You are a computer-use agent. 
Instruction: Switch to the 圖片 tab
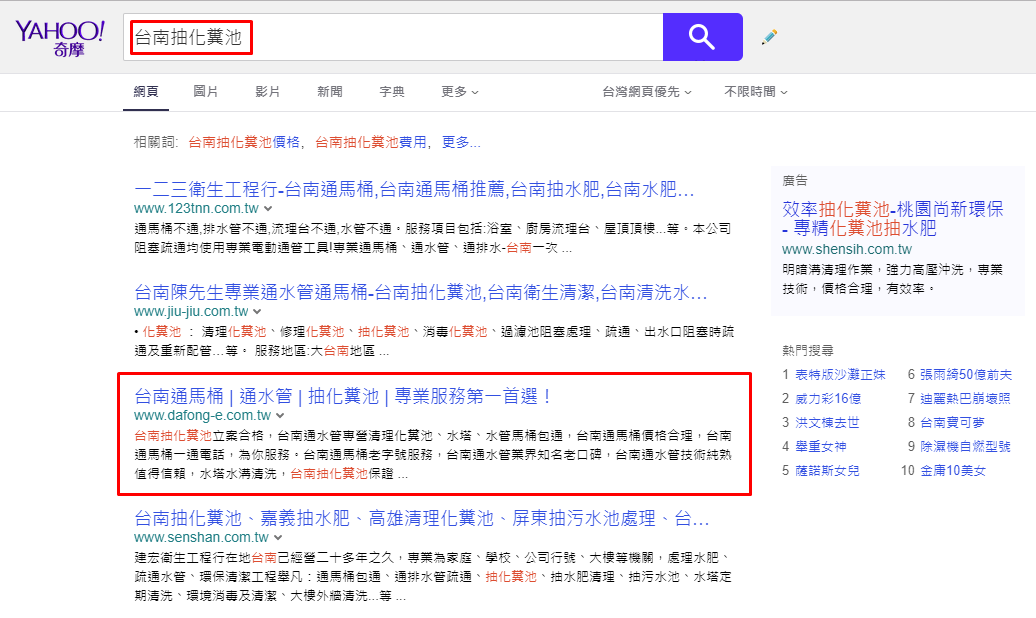click(x=205, y=92)
